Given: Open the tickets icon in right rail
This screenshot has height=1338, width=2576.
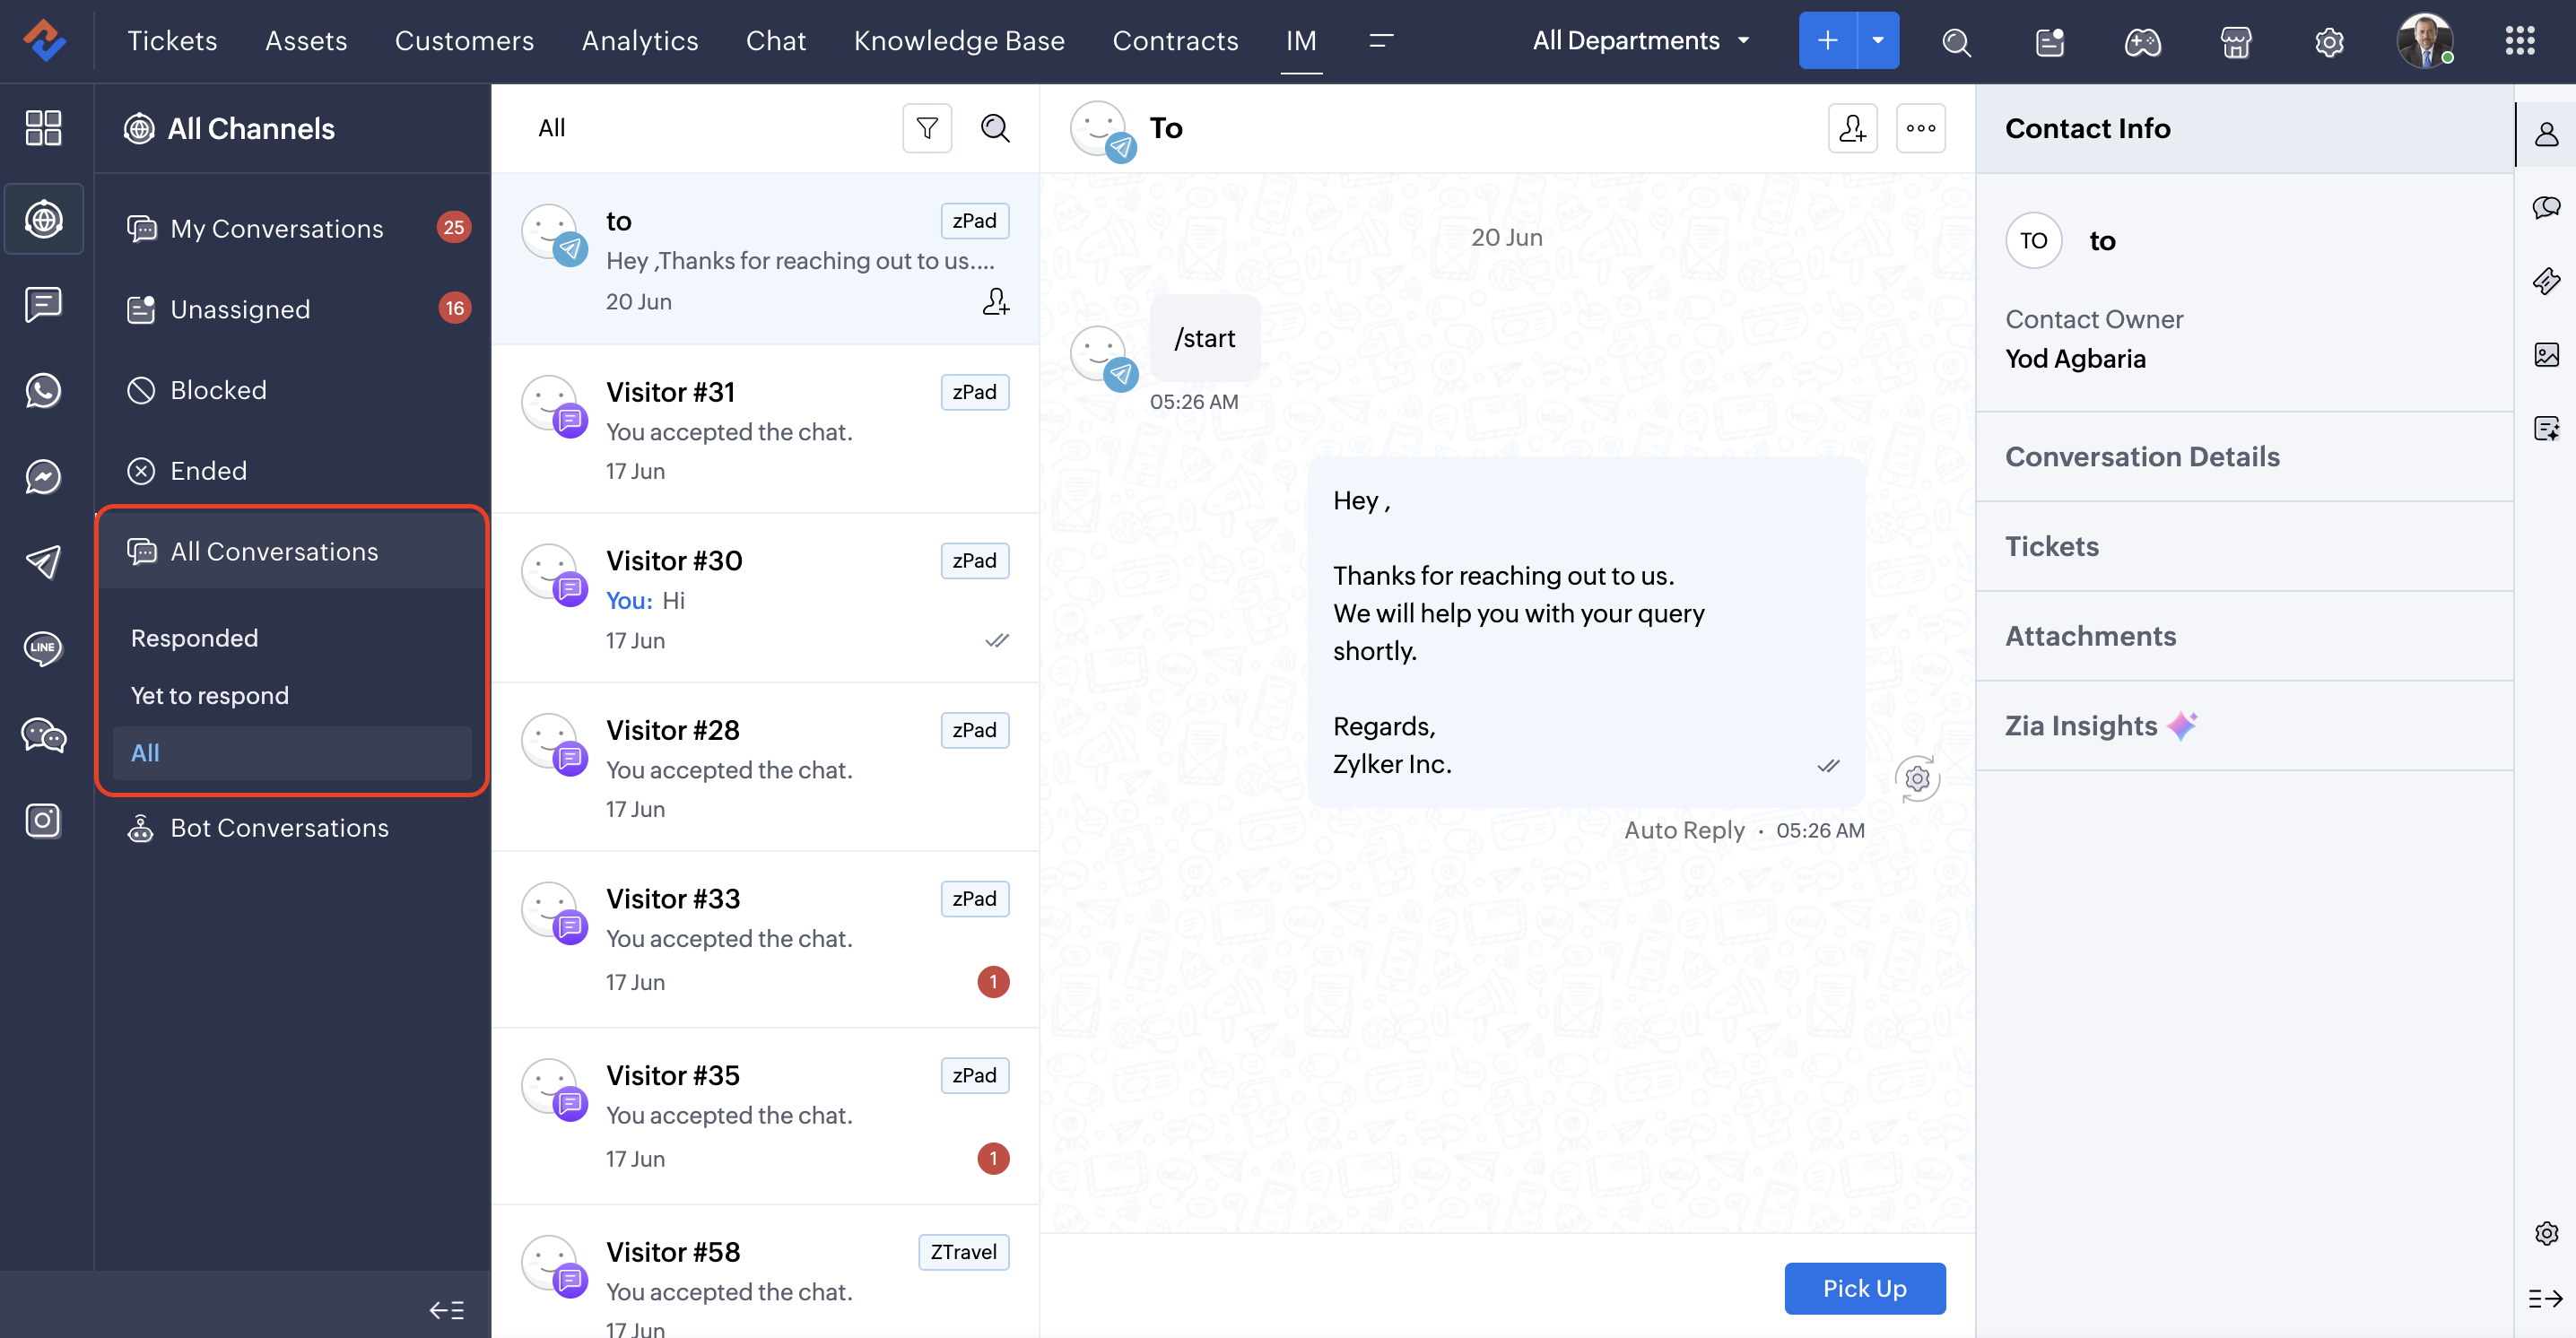Looking at the screenshot, I should [2546, 281].
